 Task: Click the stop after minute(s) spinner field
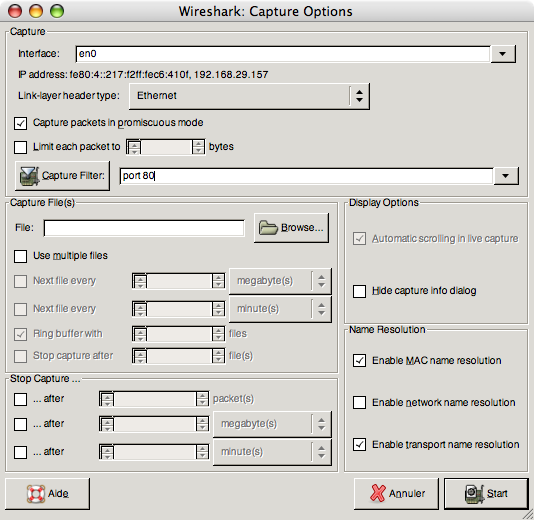tap(154, 452)
